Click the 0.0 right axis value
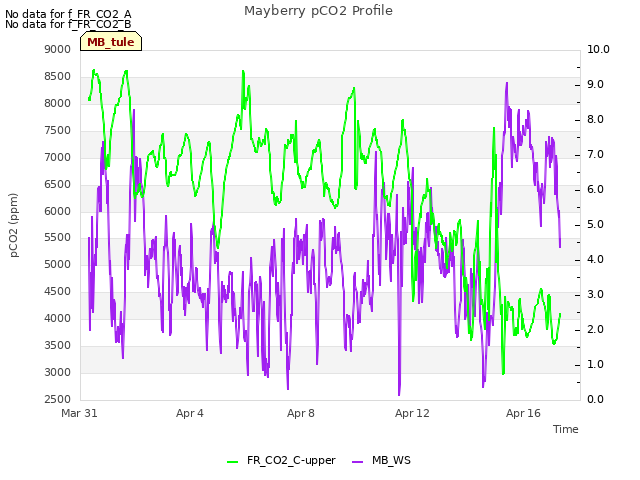The height and width of the screenshot is (480, 640). click(x=595, y=399)
